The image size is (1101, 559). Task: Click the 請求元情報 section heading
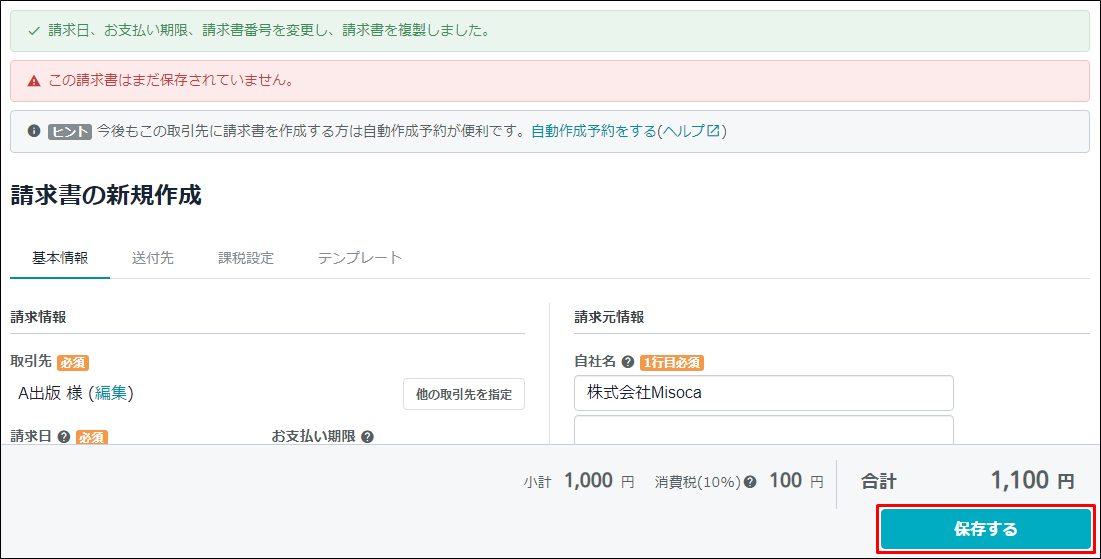pos(609,317)
